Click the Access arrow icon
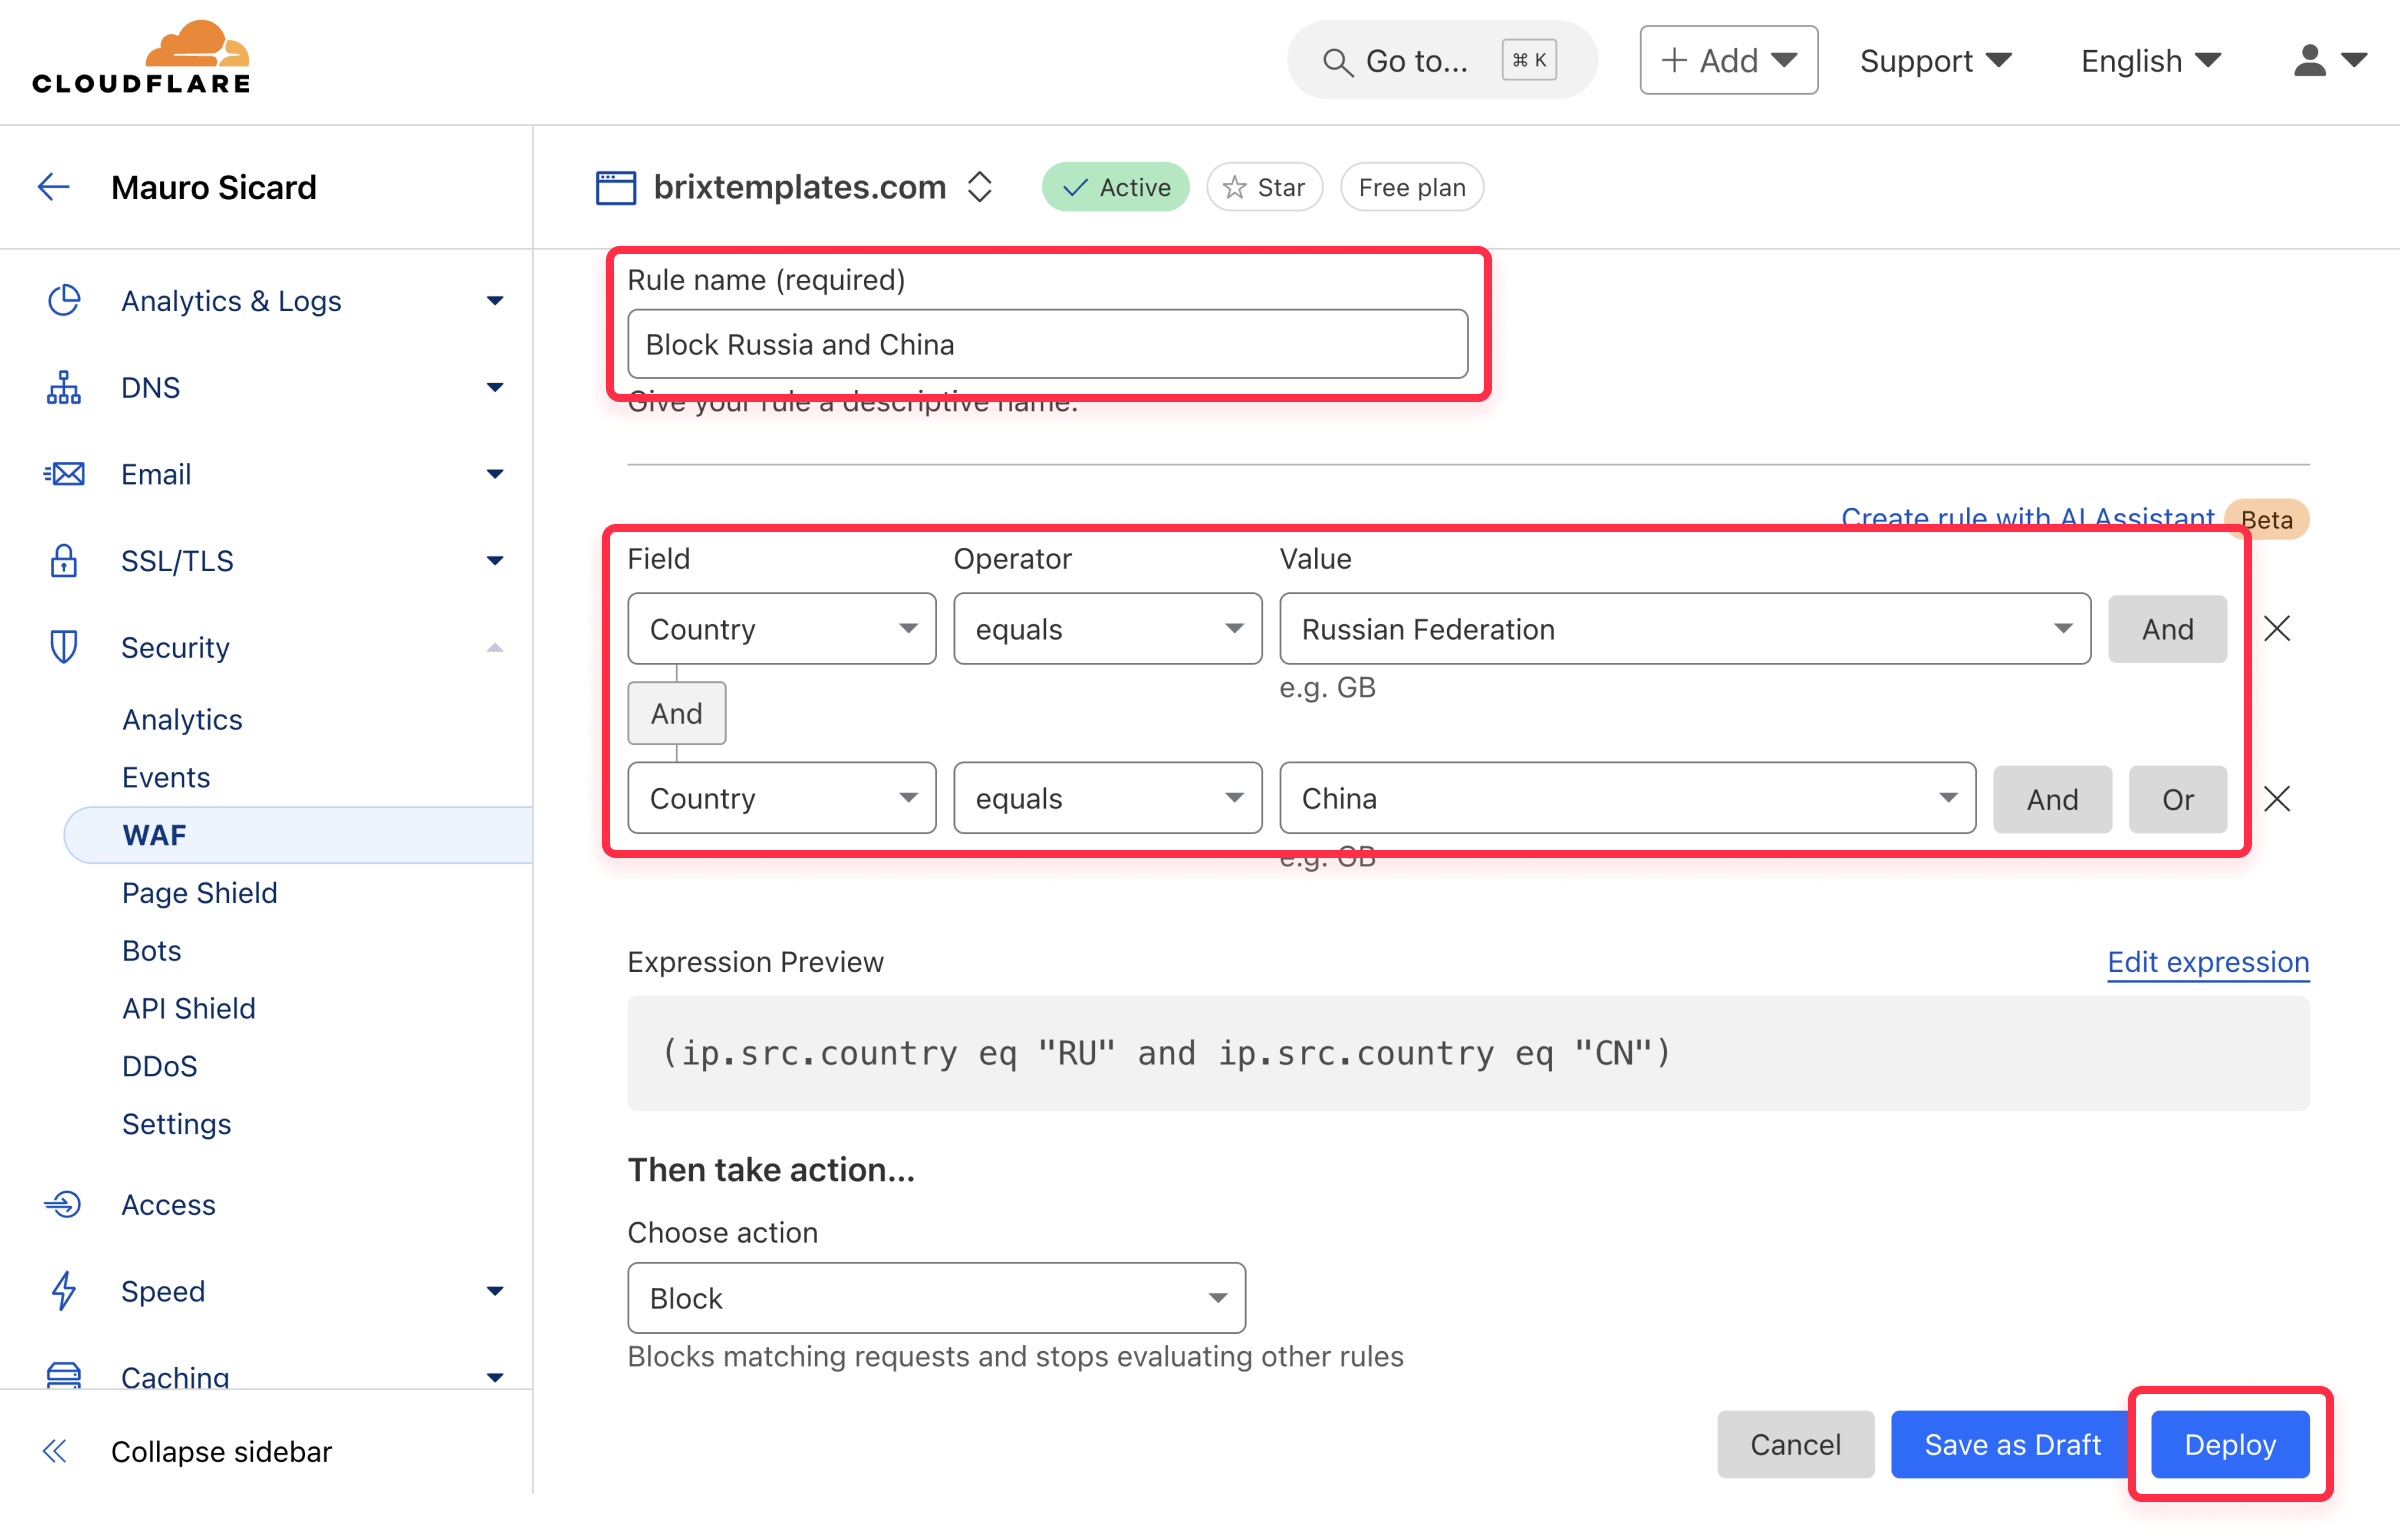2400x1540 pixels. point(62,1204)
